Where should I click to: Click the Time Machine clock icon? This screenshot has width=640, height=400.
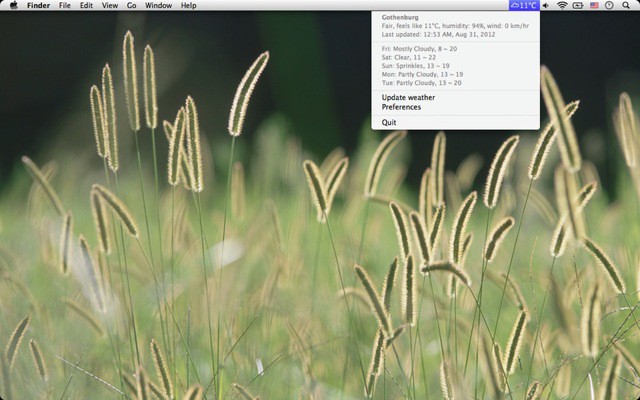609,5
